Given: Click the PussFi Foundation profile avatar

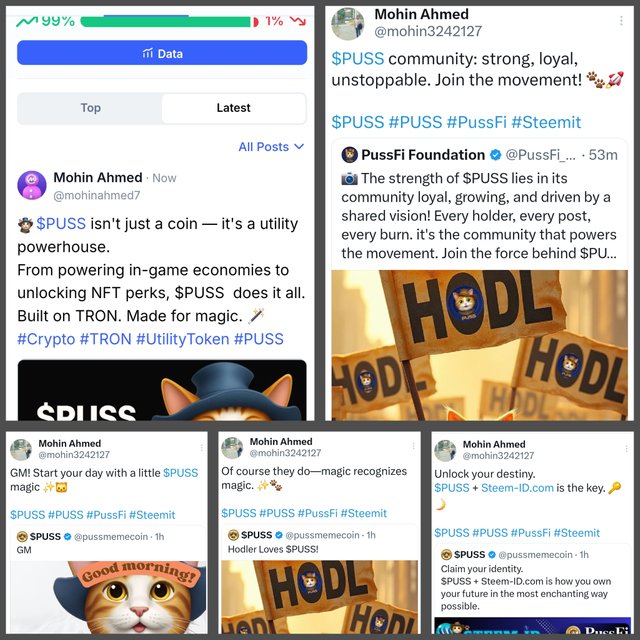Looking at the screenshot, I should pyautogui.click(x=350, y=155).
